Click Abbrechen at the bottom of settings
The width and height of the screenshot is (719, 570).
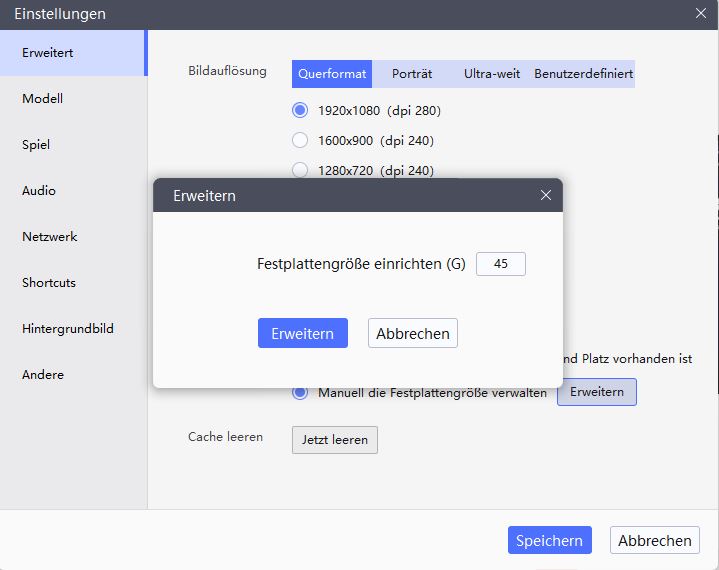tap(655, 540)
